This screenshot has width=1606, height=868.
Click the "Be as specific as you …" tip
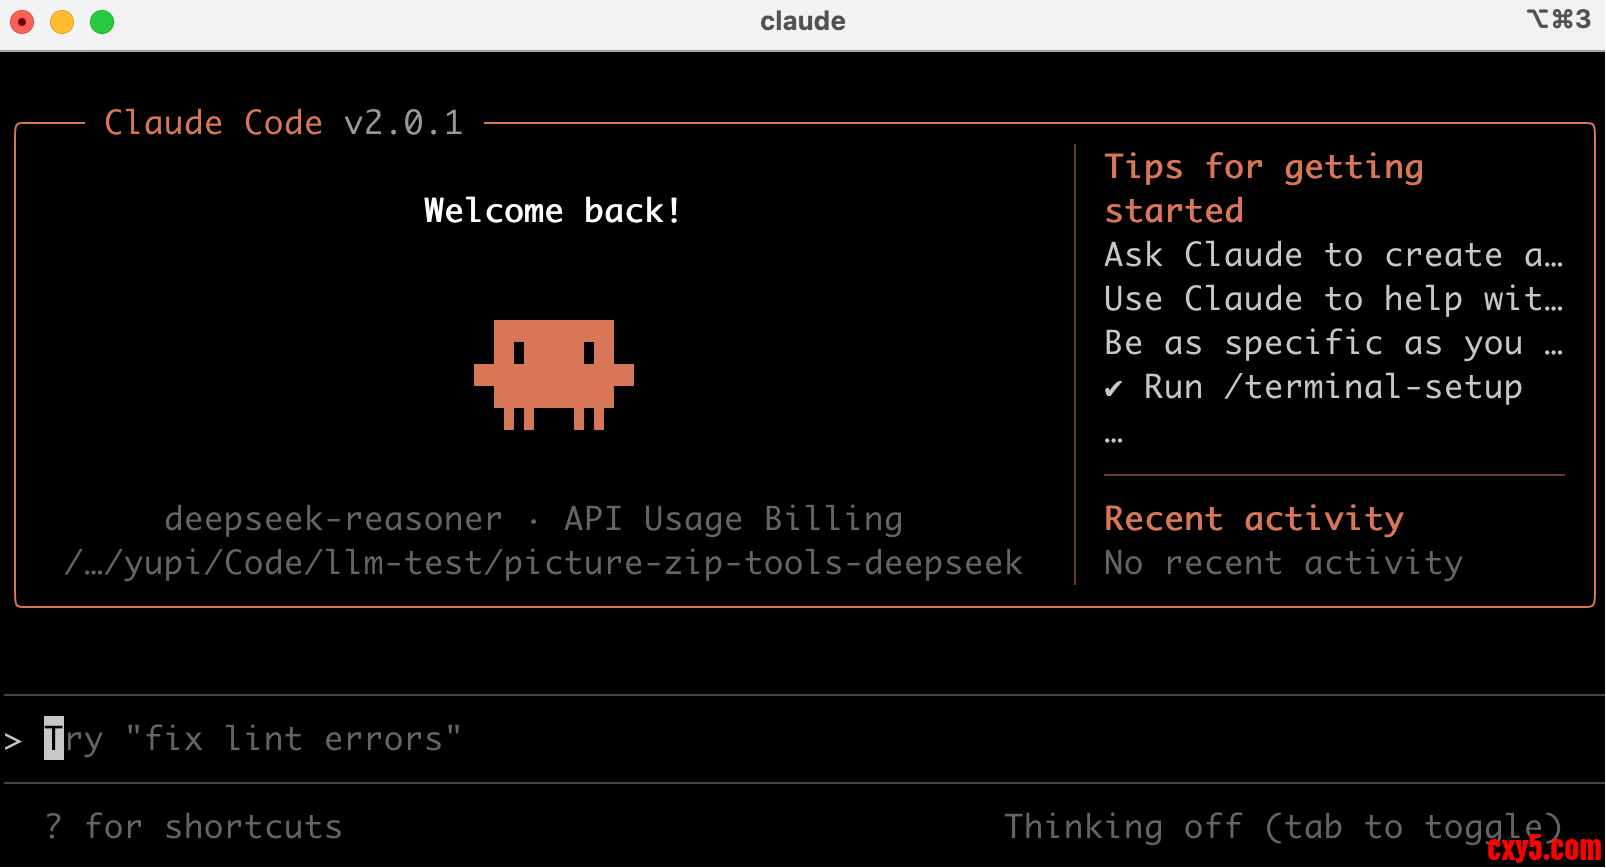pos(1334,343)
